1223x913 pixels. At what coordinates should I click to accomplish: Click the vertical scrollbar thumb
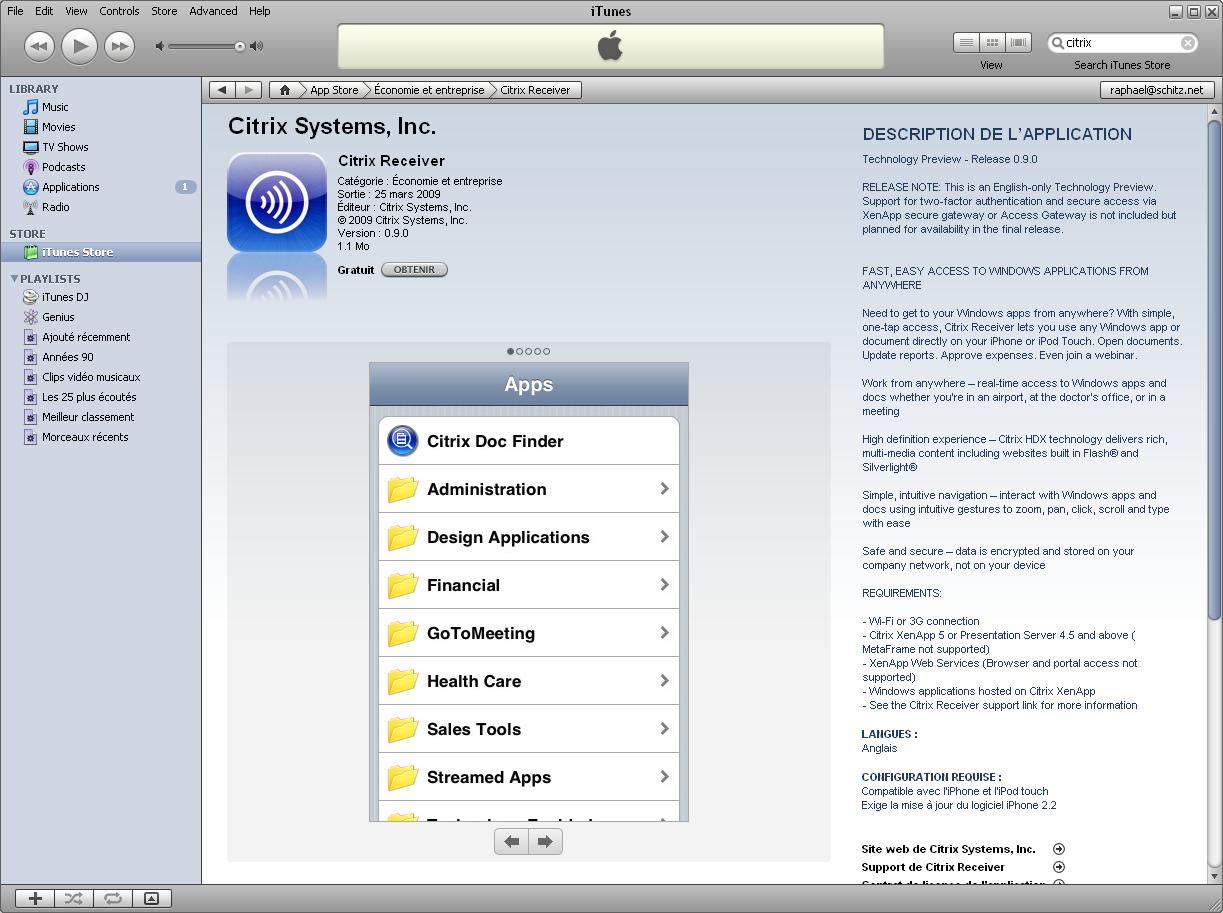point(1215,370)
